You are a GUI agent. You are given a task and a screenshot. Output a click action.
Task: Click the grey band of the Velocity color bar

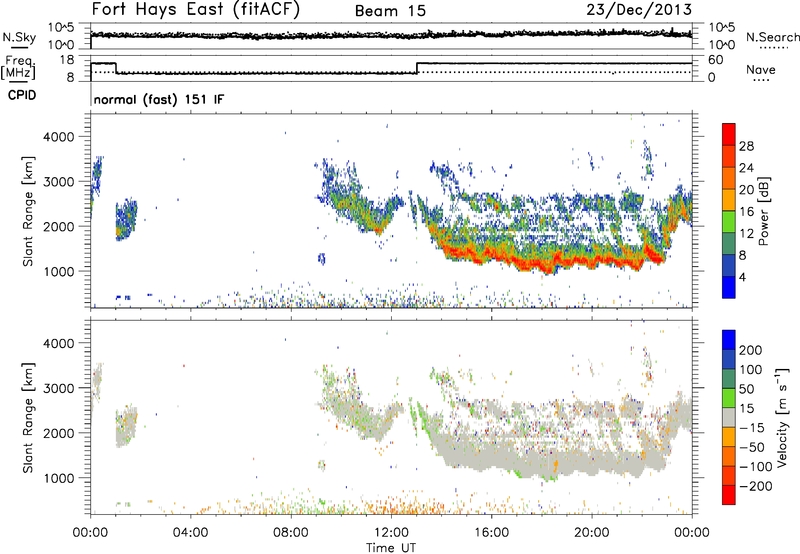pos(729,418)
